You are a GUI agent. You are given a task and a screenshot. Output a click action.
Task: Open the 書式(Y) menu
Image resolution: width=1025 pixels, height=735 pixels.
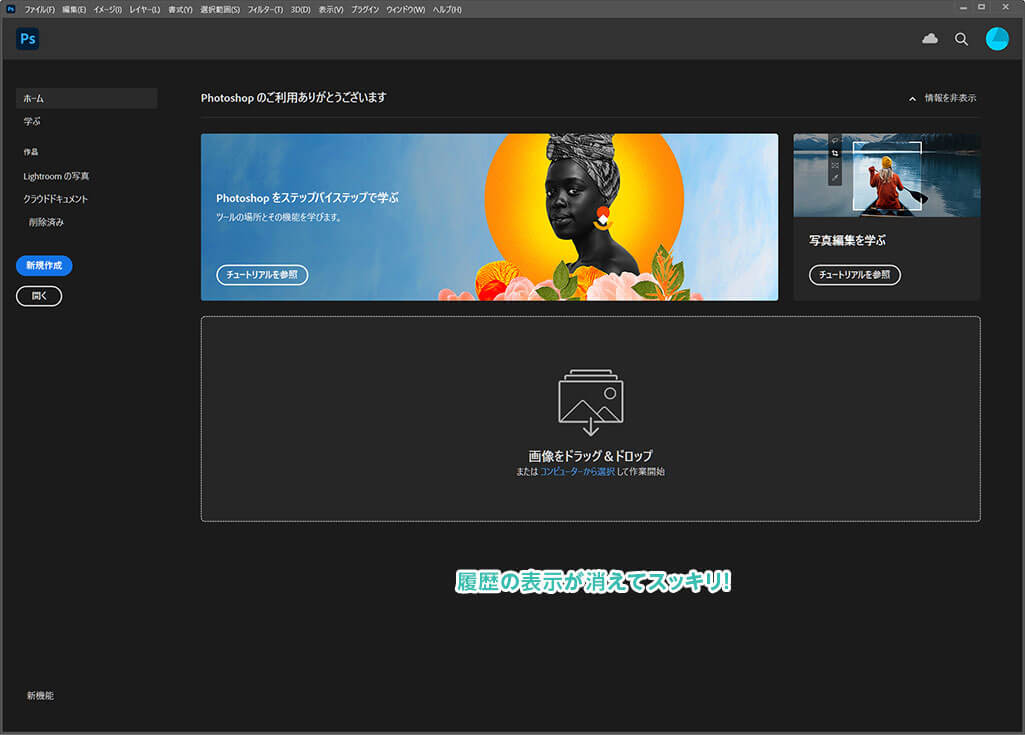180,10
